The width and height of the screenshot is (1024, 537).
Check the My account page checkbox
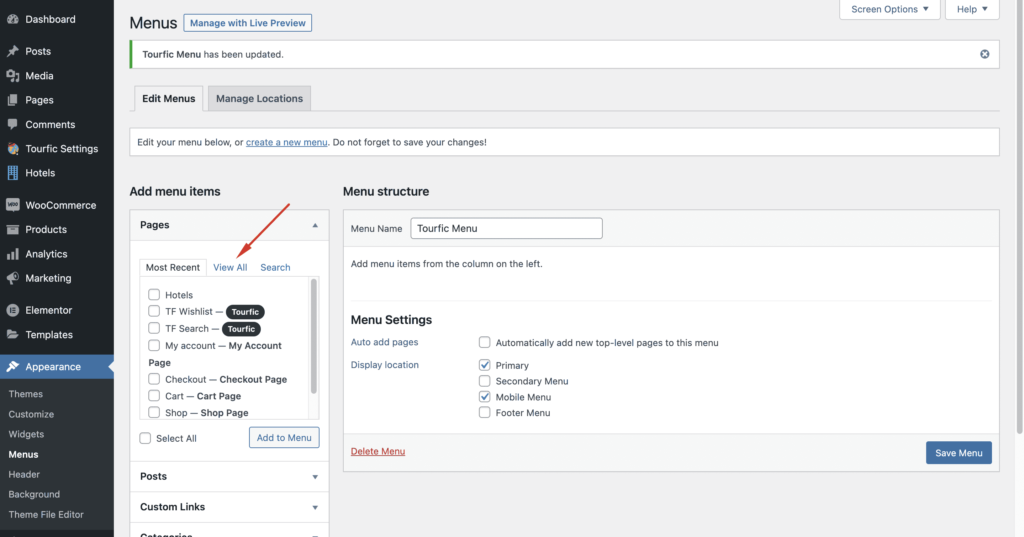point(154,345)
